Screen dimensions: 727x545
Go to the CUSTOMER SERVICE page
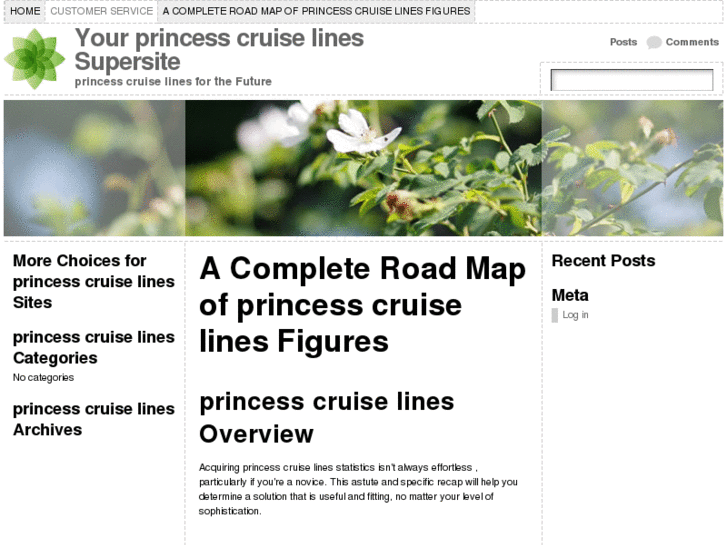point(102,11)
